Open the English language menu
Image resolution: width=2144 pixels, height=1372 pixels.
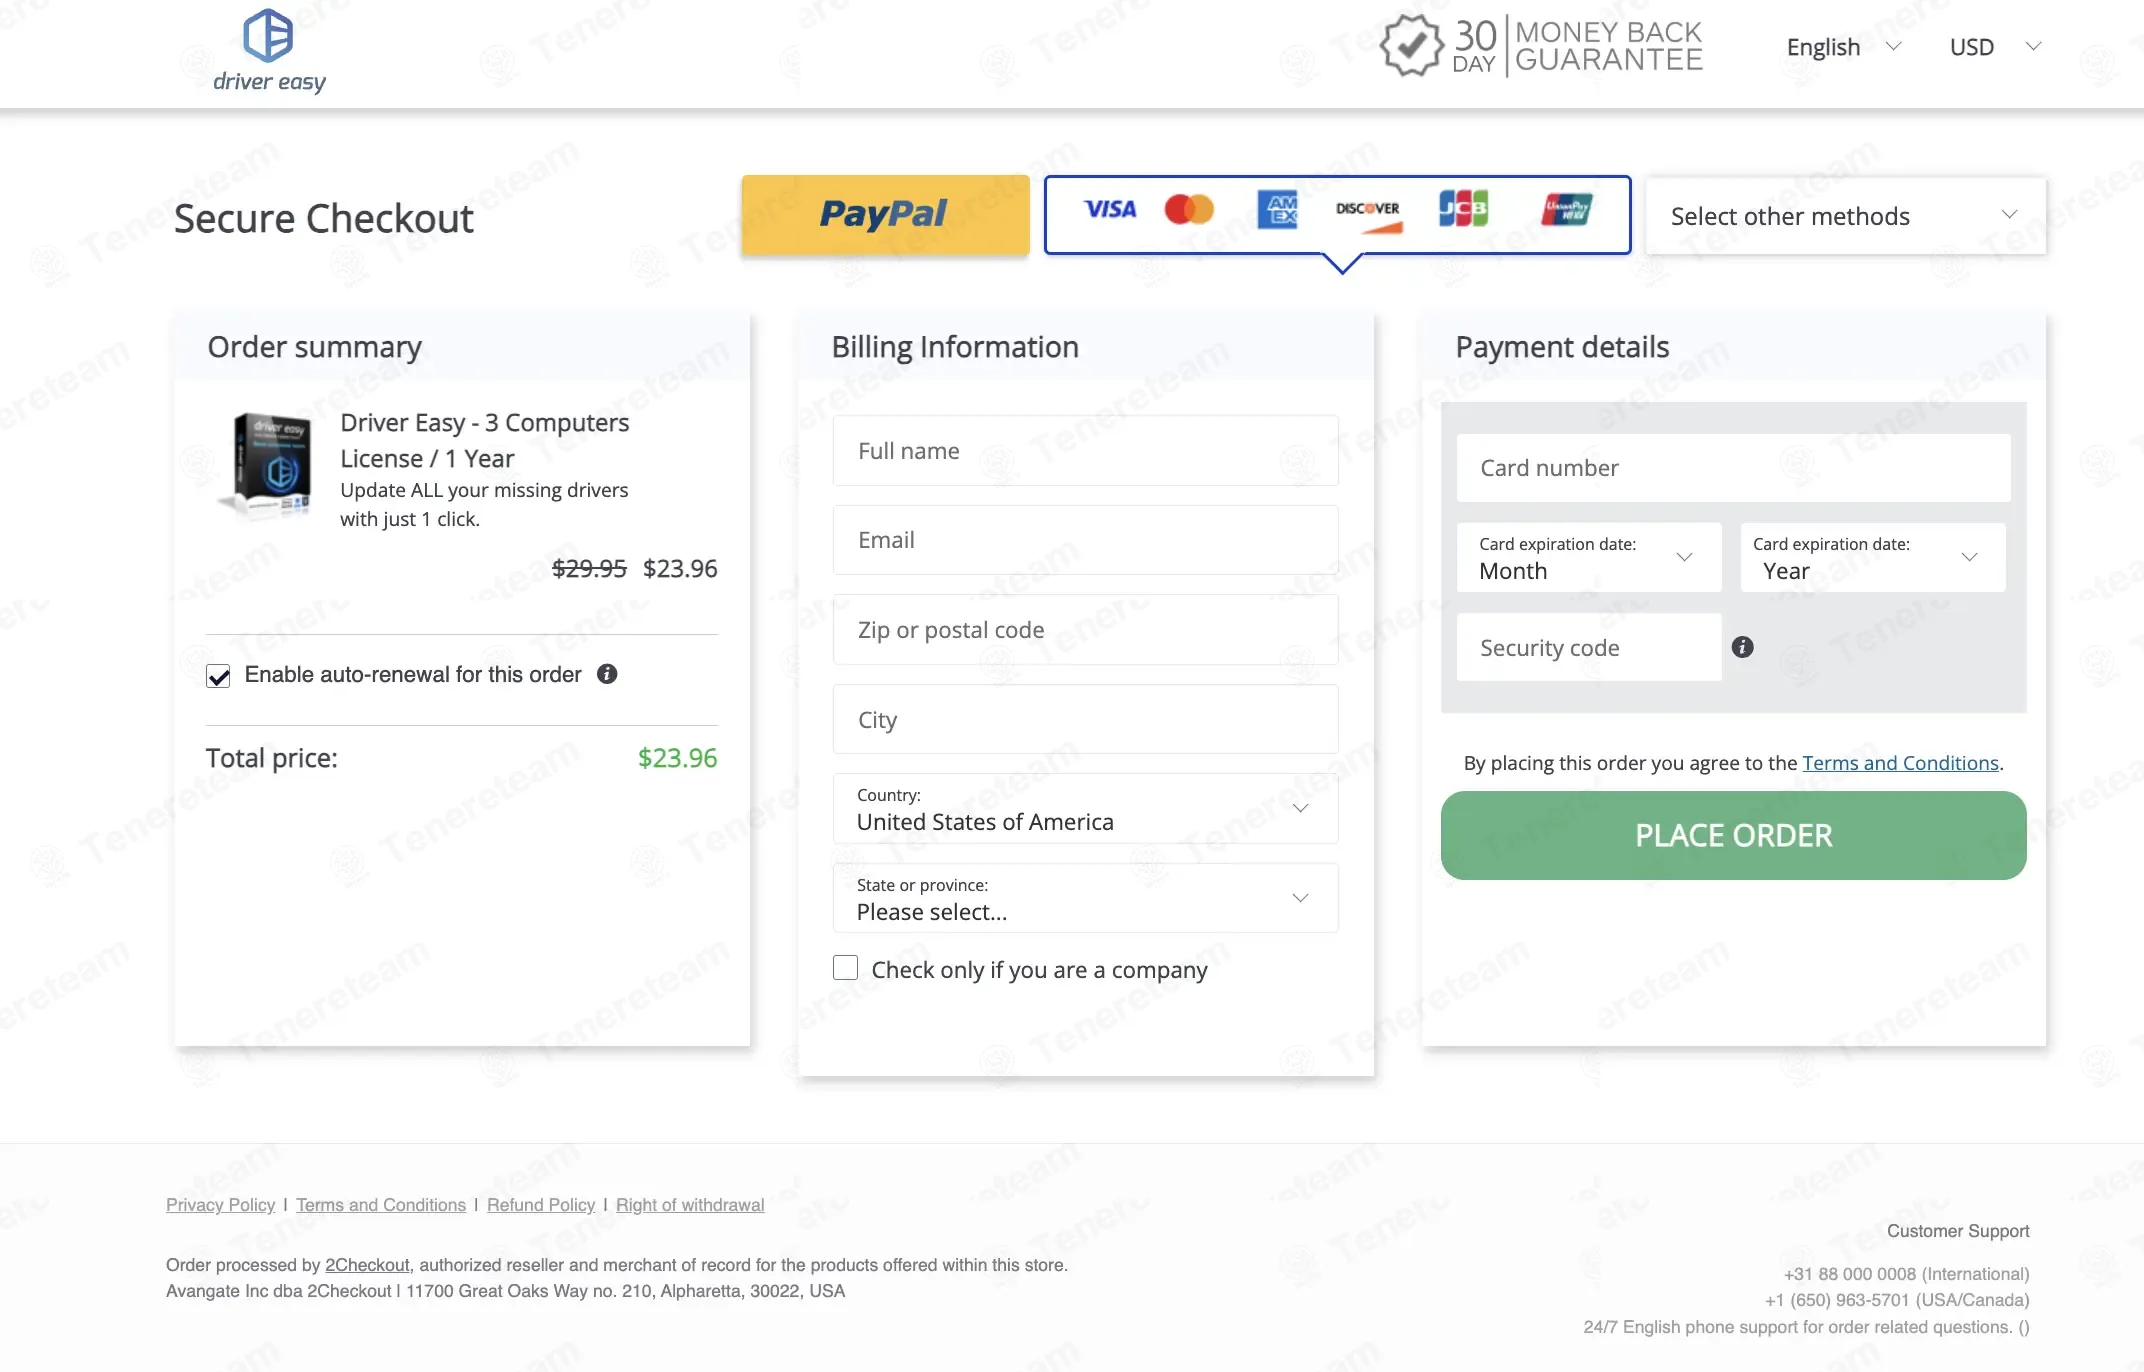click(1842, 47)
